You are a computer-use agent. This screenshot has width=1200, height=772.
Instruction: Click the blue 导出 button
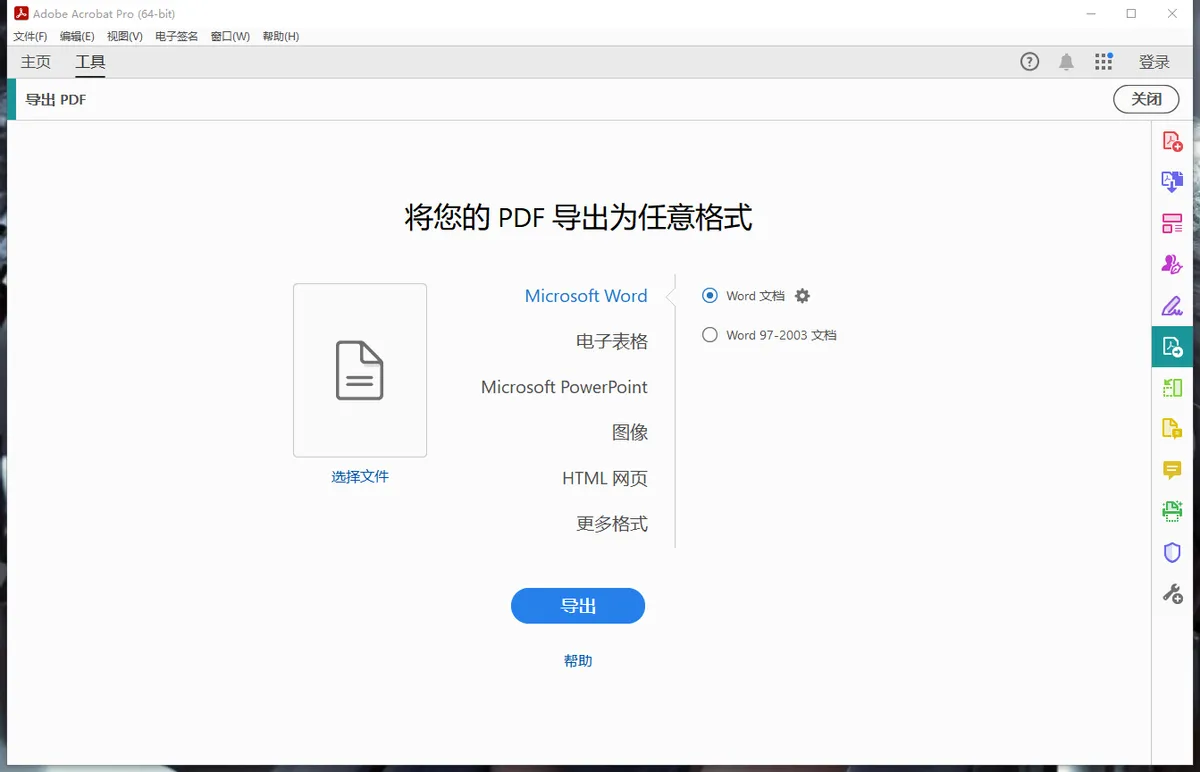[x=578, y=606]
